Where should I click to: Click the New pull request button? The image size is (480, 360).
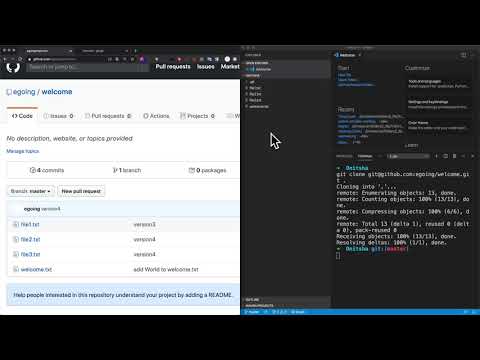(x=81, y=191)
